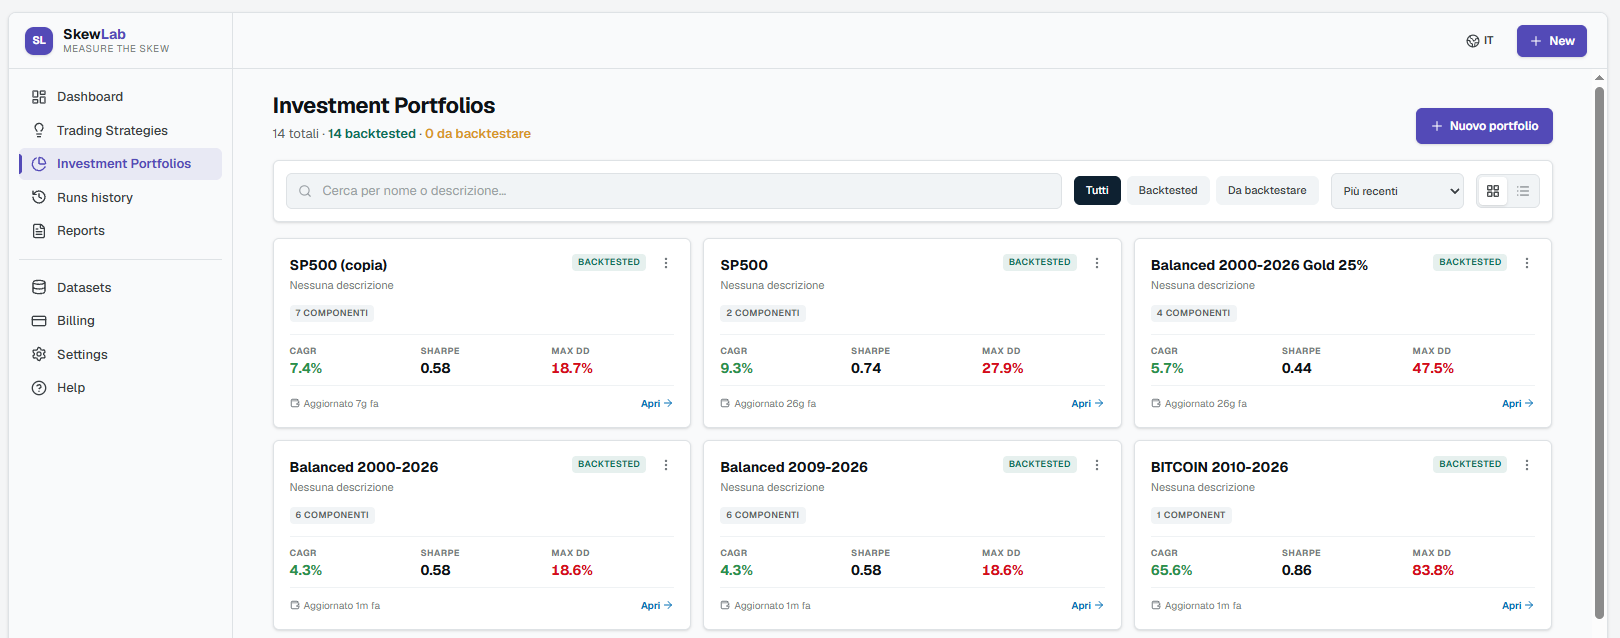Click the New button in top bar

point(1552,41)
